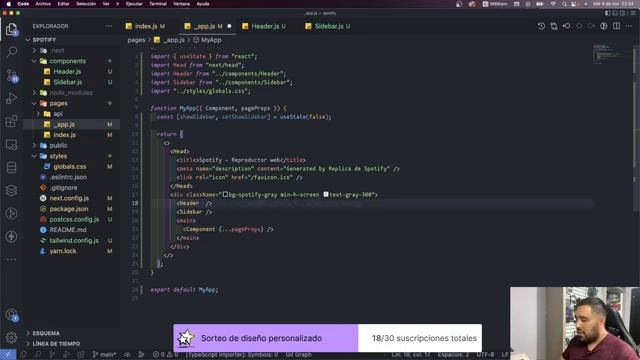This screenshot has height=360, width=640.
Task: Split the editor to the right
Action: tap(616, 26)
